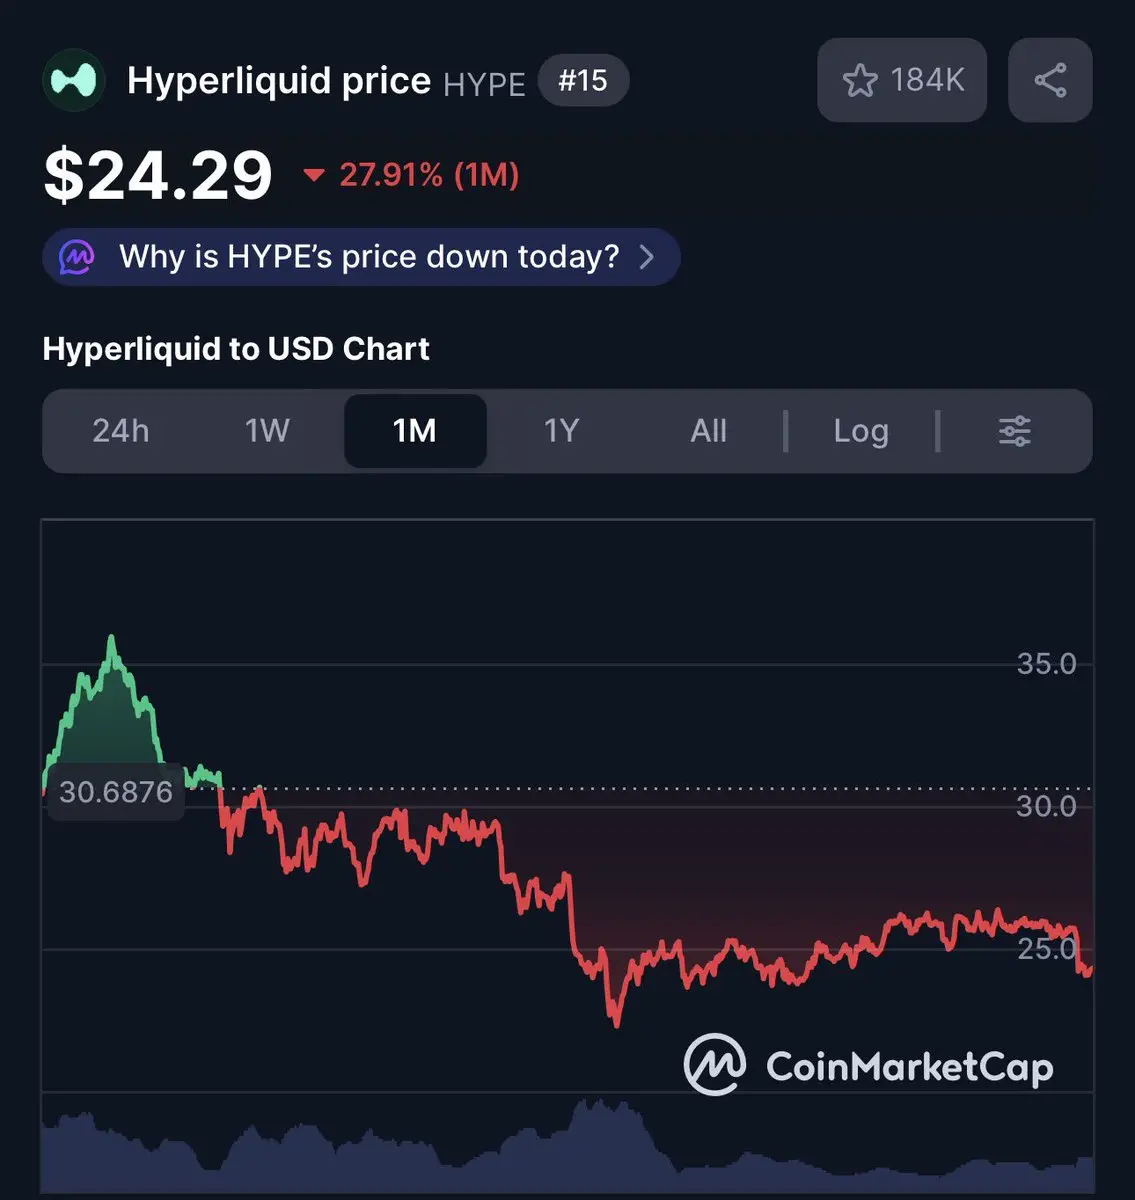The height and width of the screenshot is (1200, 1135).
Task: Open the share icon button
Action: coord(1050,80)
